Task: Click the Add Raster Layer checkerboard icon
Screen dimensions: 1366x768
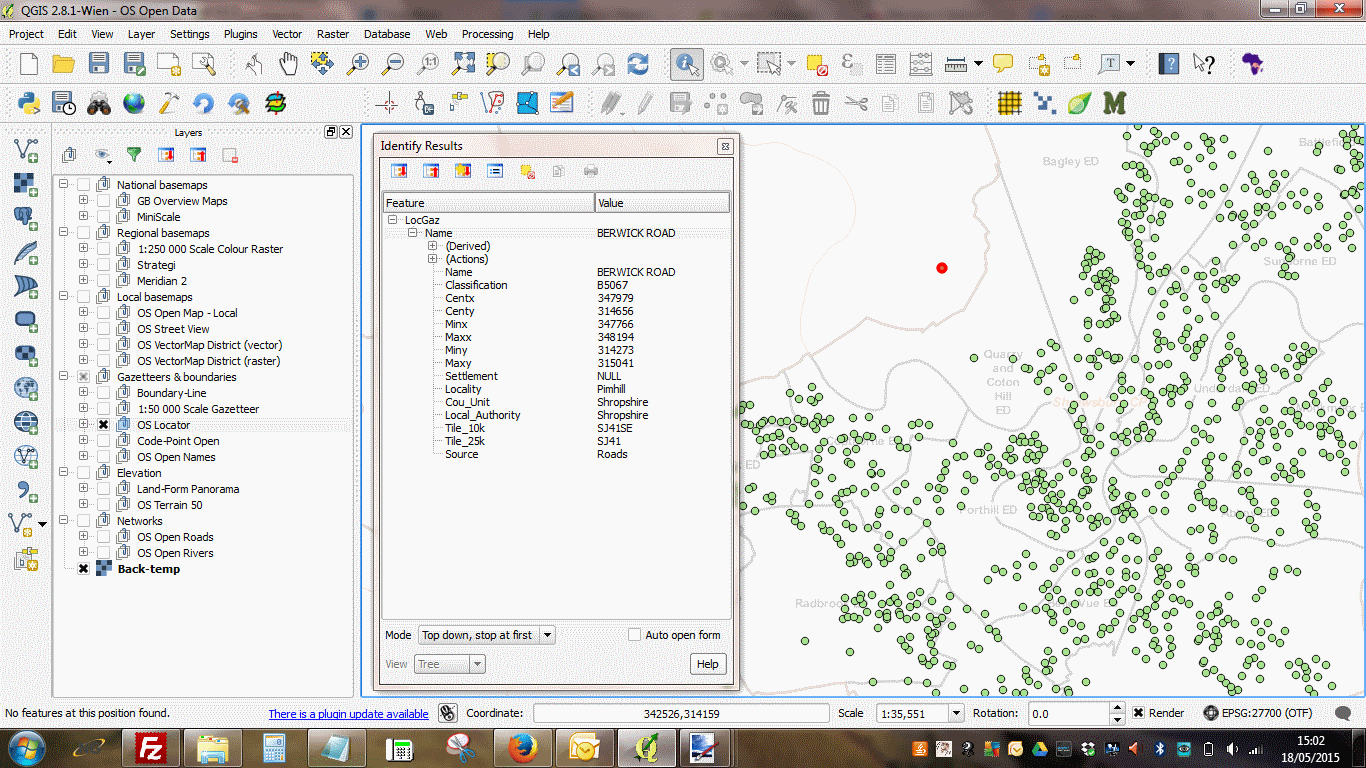Action: pyautogui.click(x=25, y=185)
